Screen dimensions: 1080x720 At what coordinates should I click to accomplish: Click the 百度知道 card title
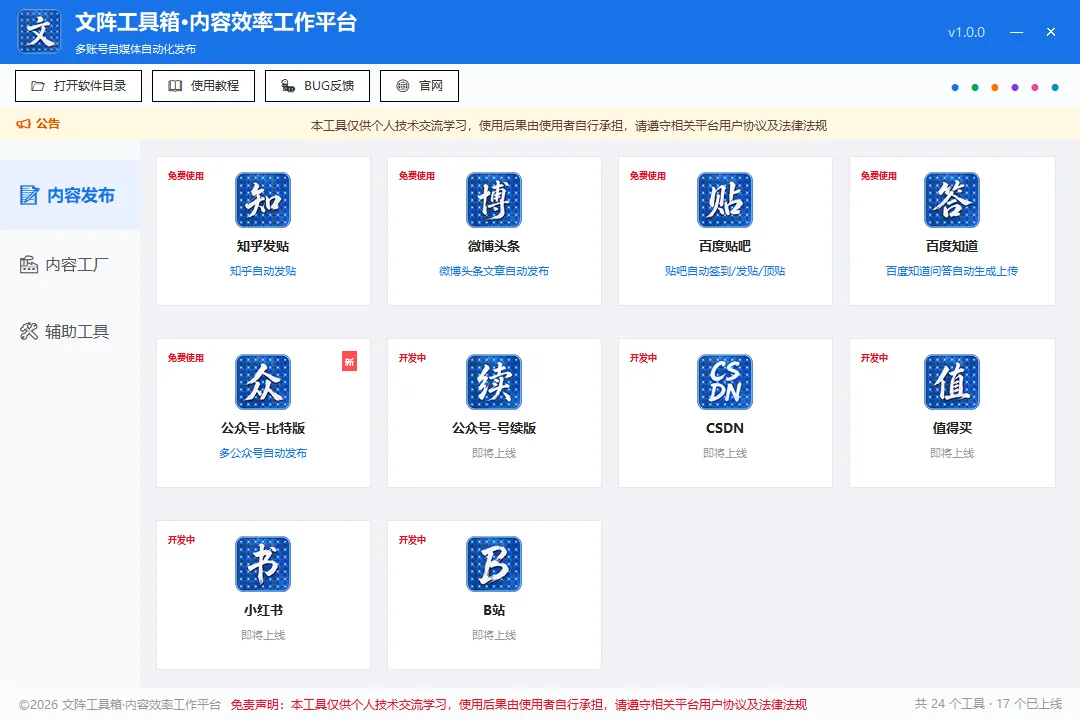pos(952,246)
